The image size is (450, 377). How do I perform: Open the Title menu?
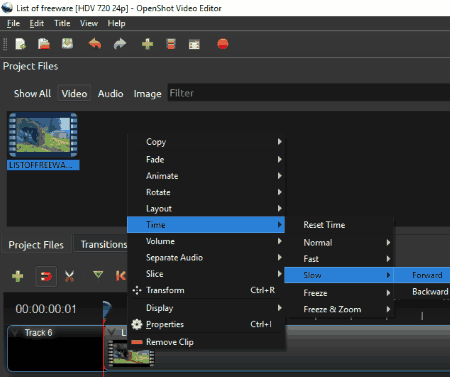(x=62, y=23)
